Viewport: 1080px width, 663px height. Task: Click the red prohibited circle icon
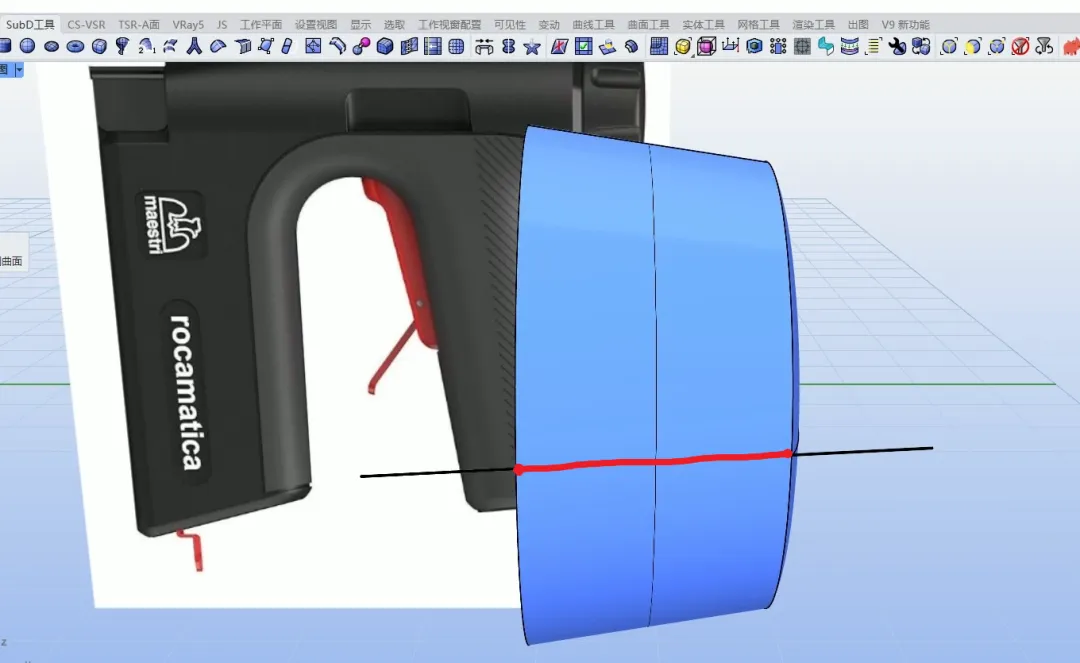1020,46
